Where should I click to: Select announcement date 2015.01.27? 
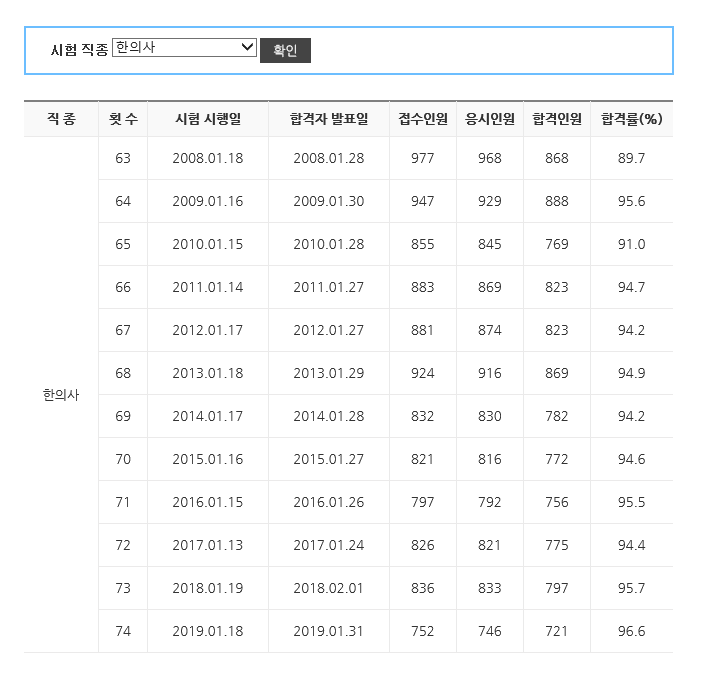click(x=329, y=459)
